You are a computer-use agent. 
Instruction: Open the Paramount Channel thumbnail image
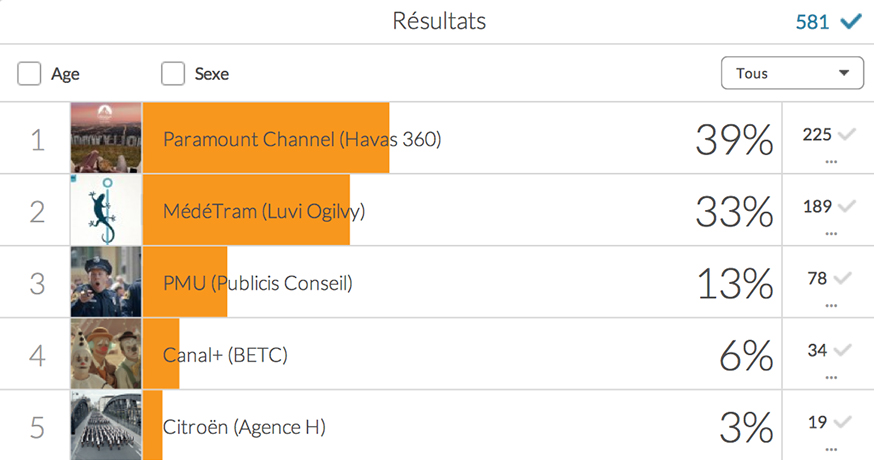point(106,138)
